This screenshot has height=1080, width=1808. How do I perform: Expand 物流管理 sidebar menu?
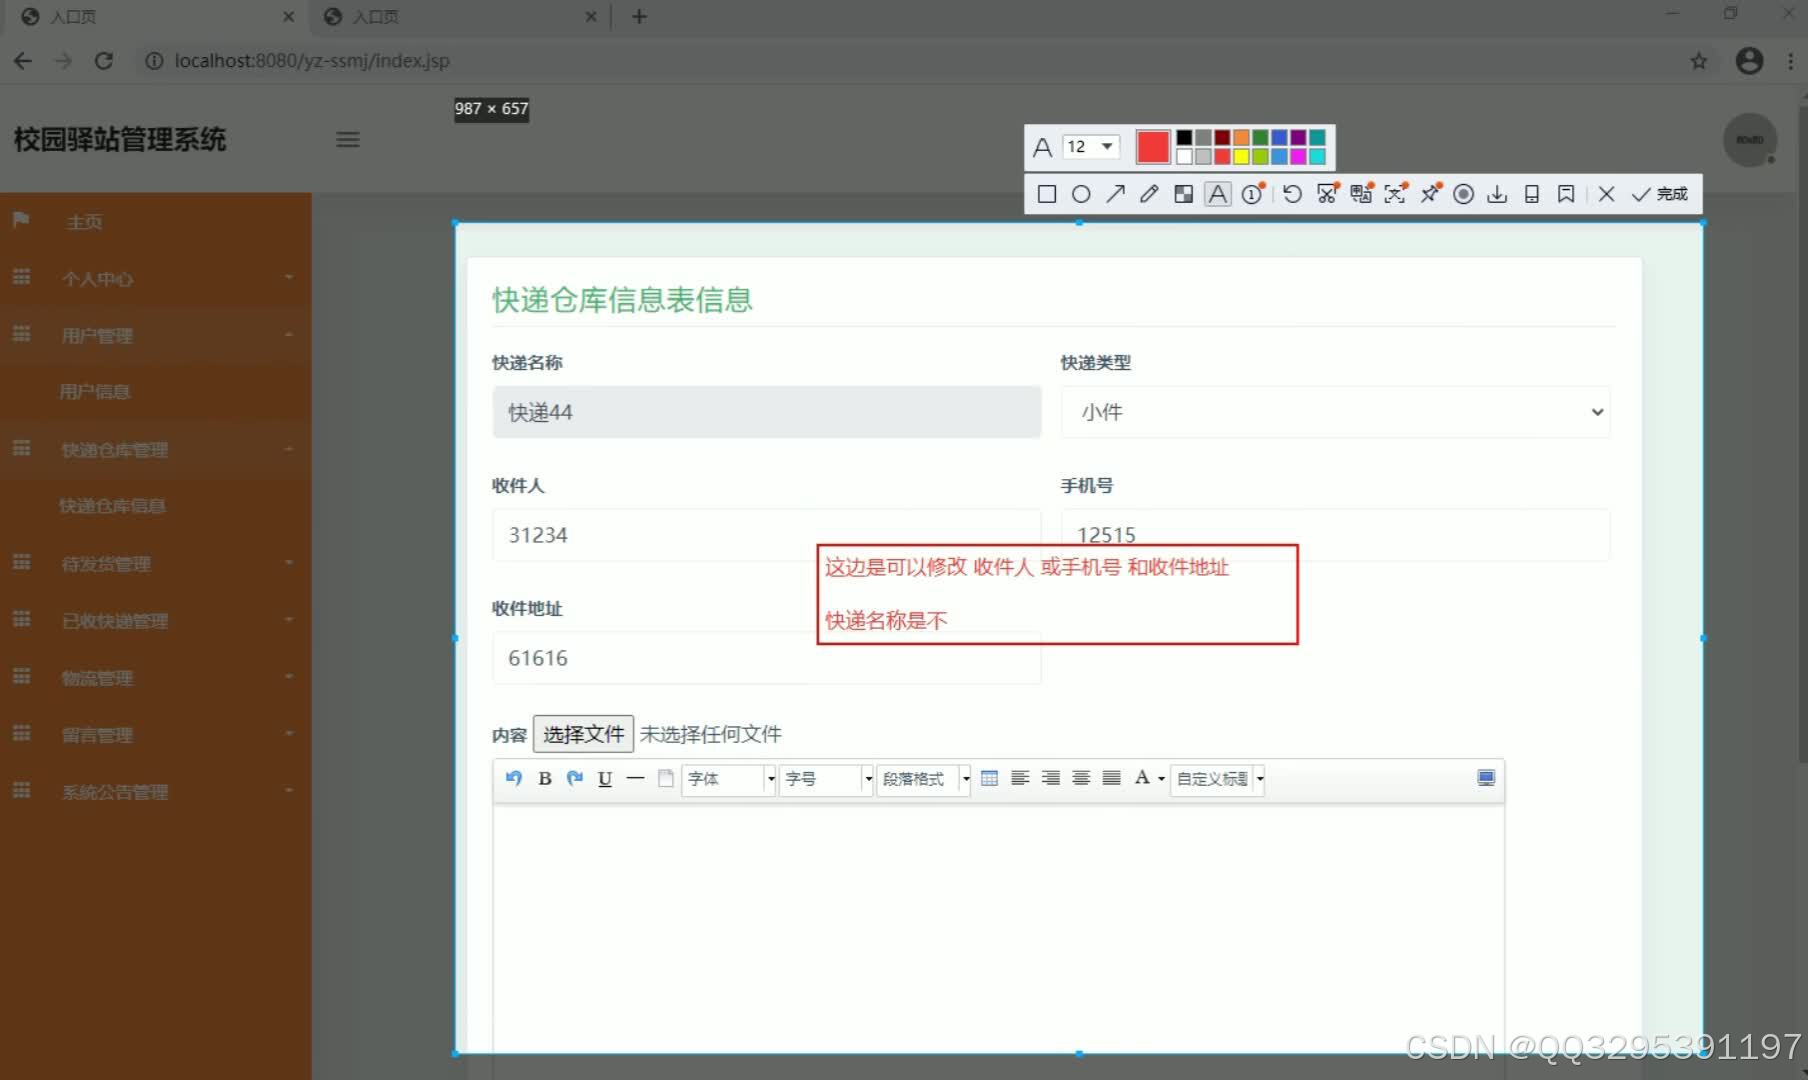(155, 678)
